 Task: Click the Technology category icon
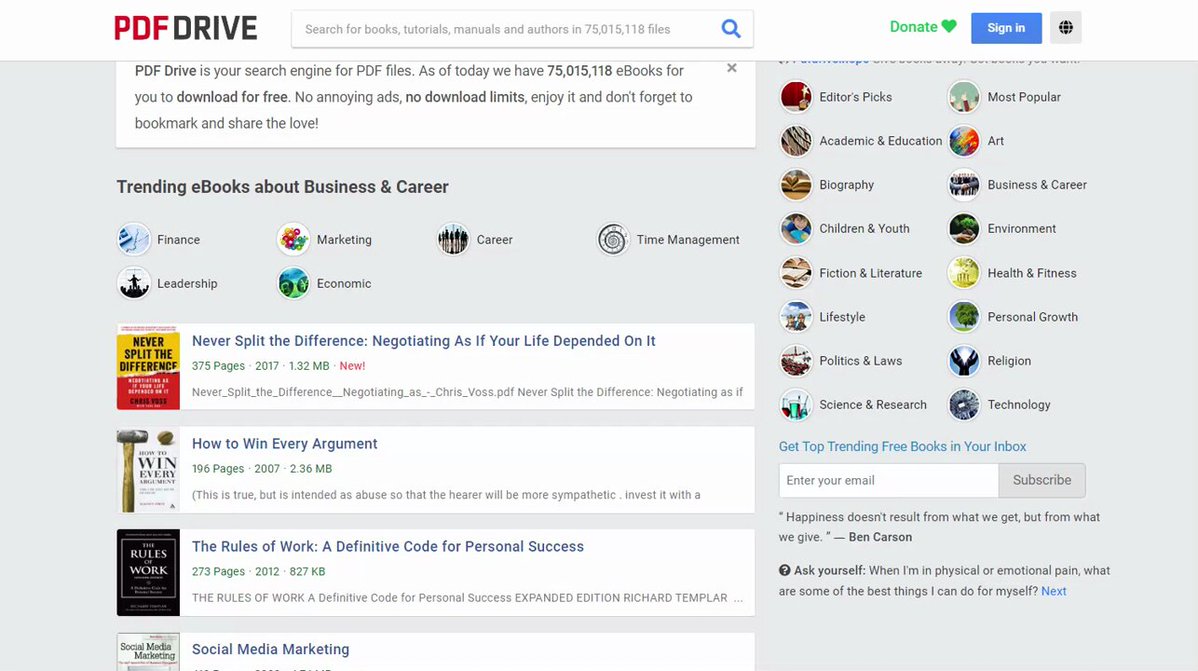coord(964,405)
